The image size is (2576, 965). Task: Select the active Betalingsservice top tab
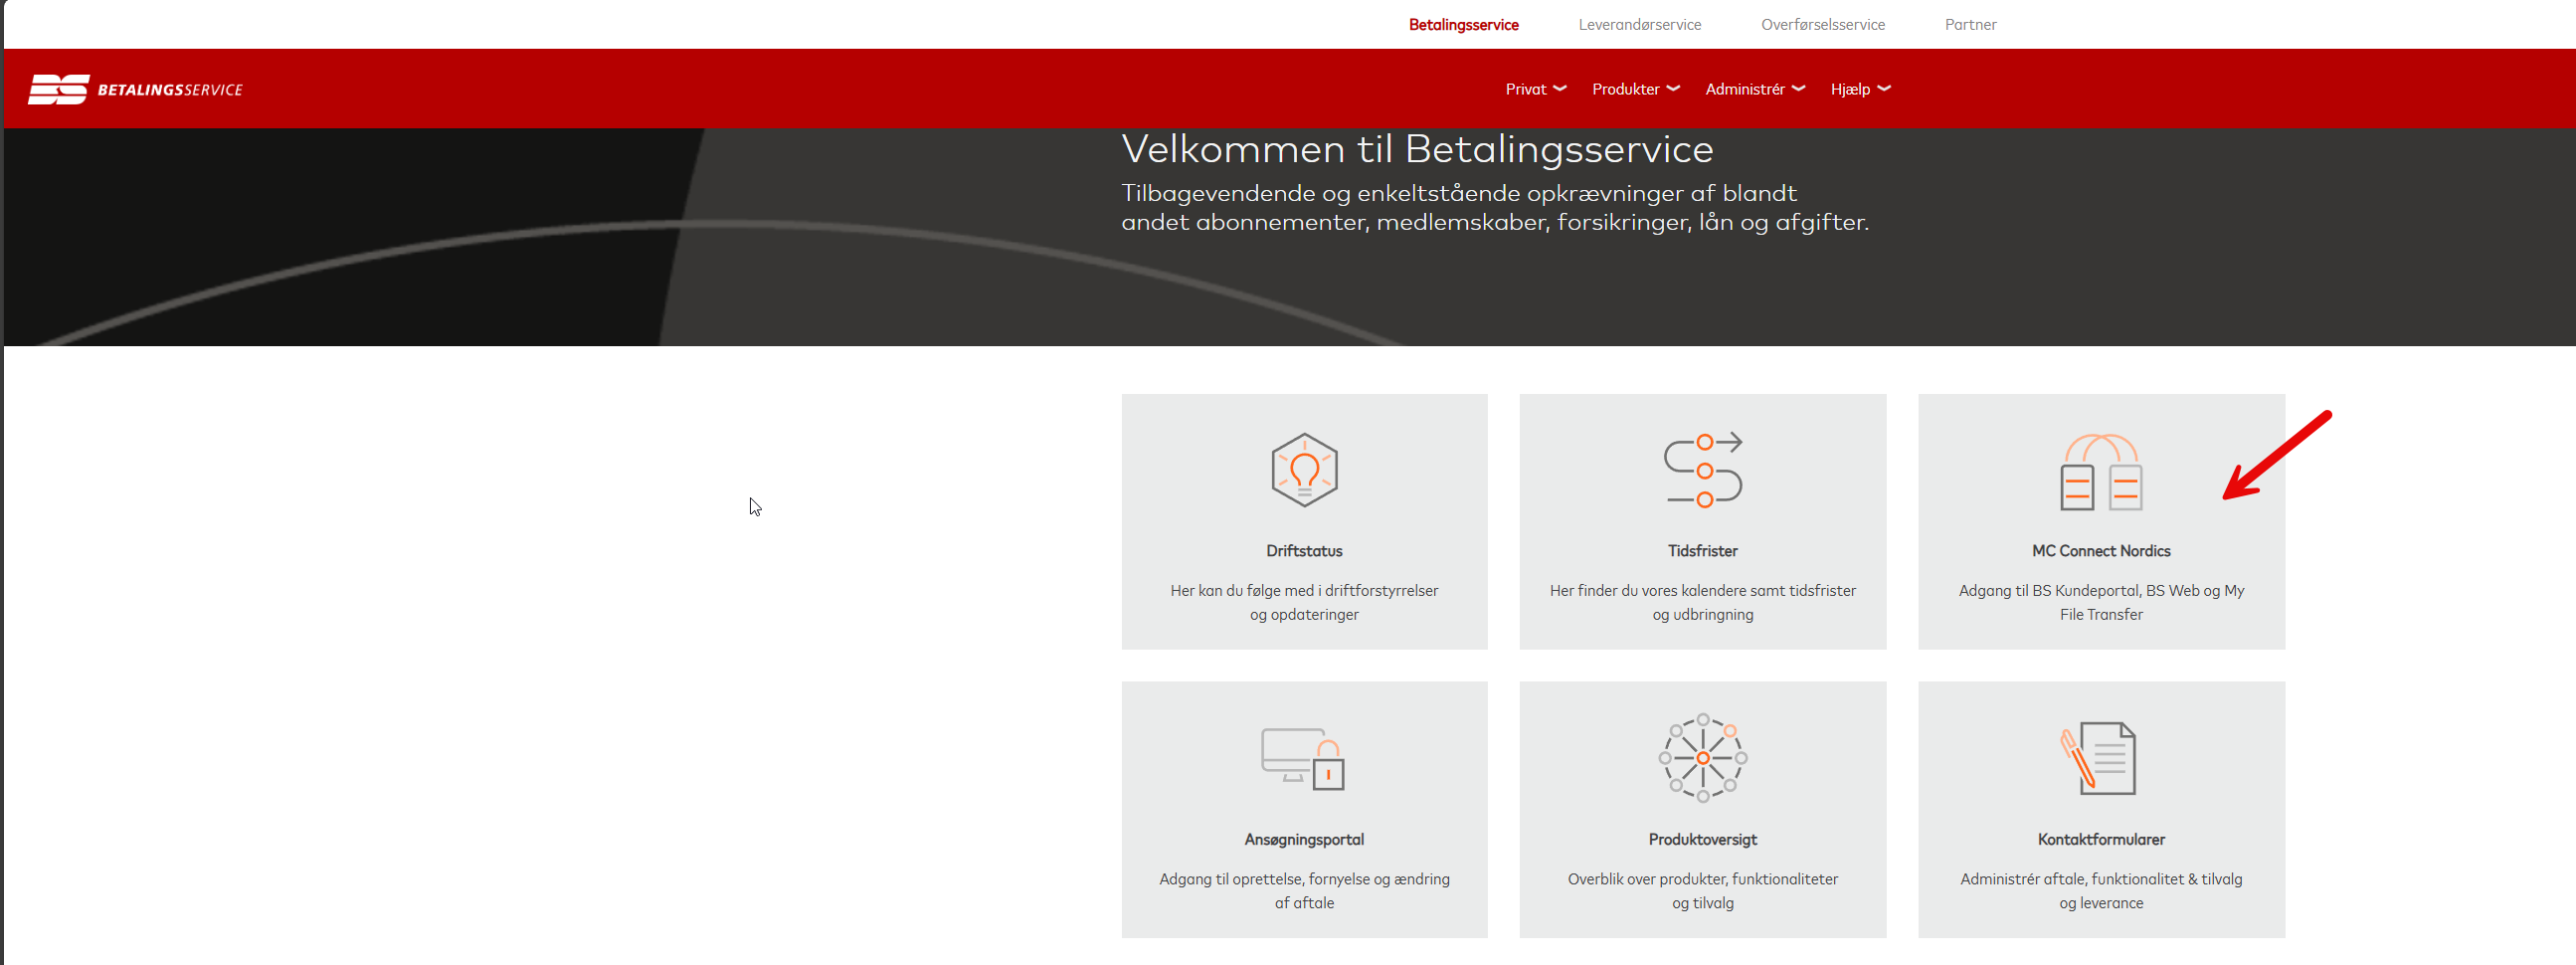coord(1463,25)
